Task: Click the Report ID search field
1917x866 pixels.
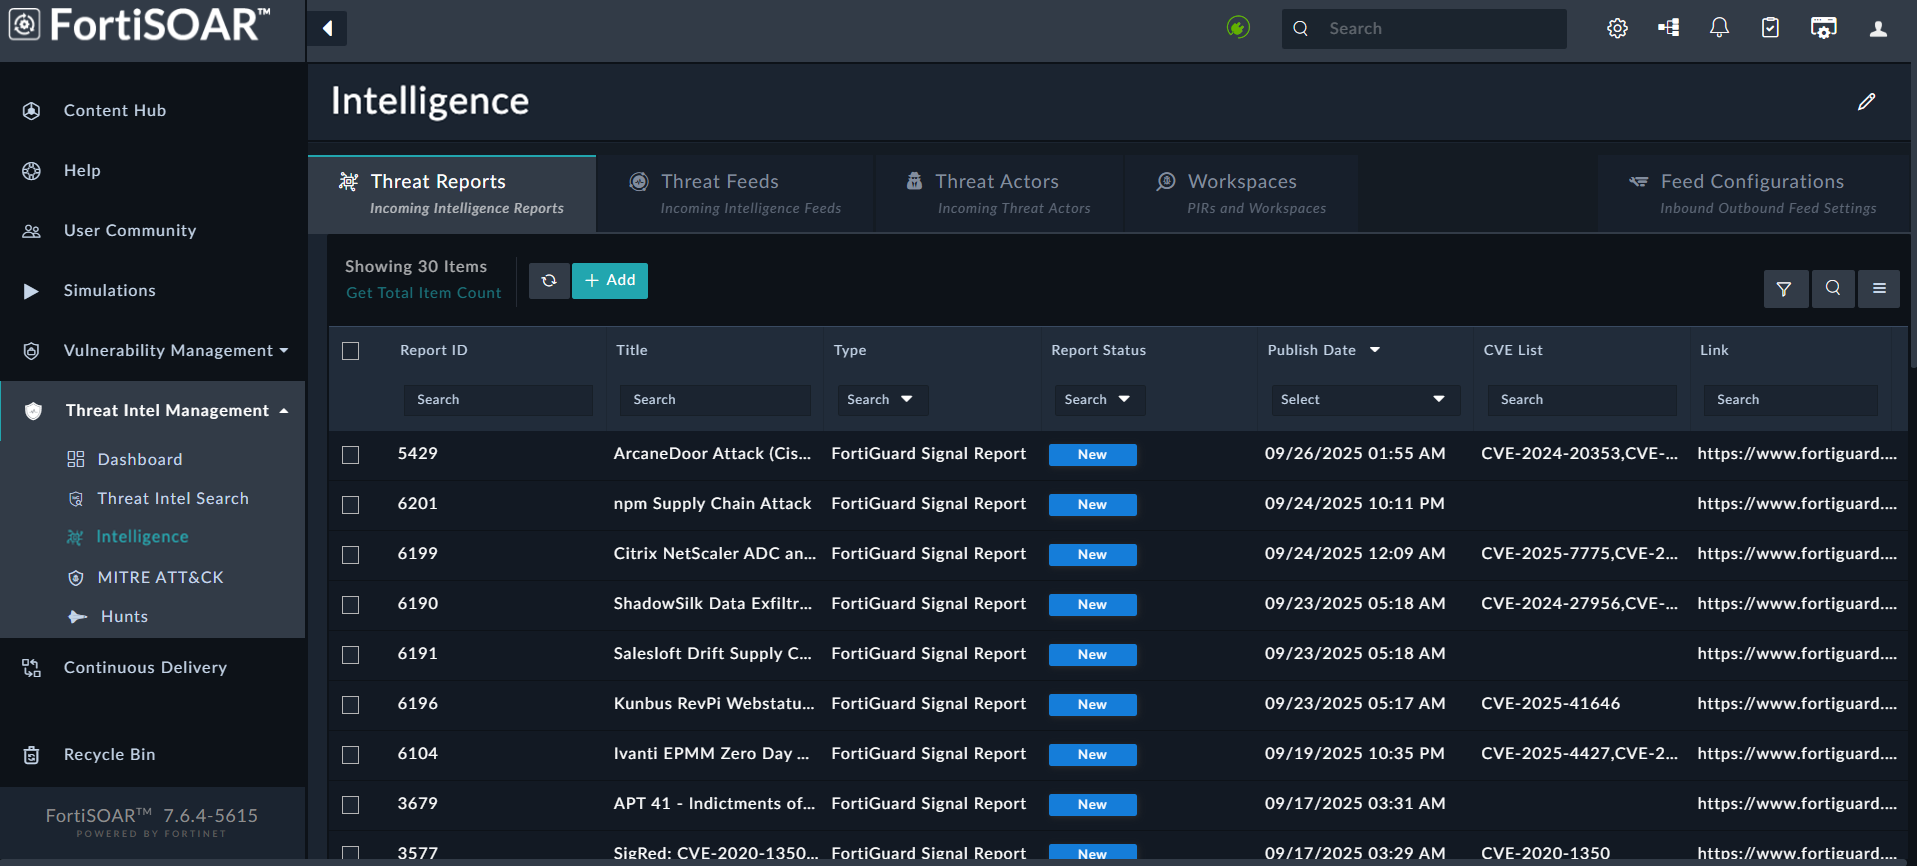Action: tap(497, 400)
